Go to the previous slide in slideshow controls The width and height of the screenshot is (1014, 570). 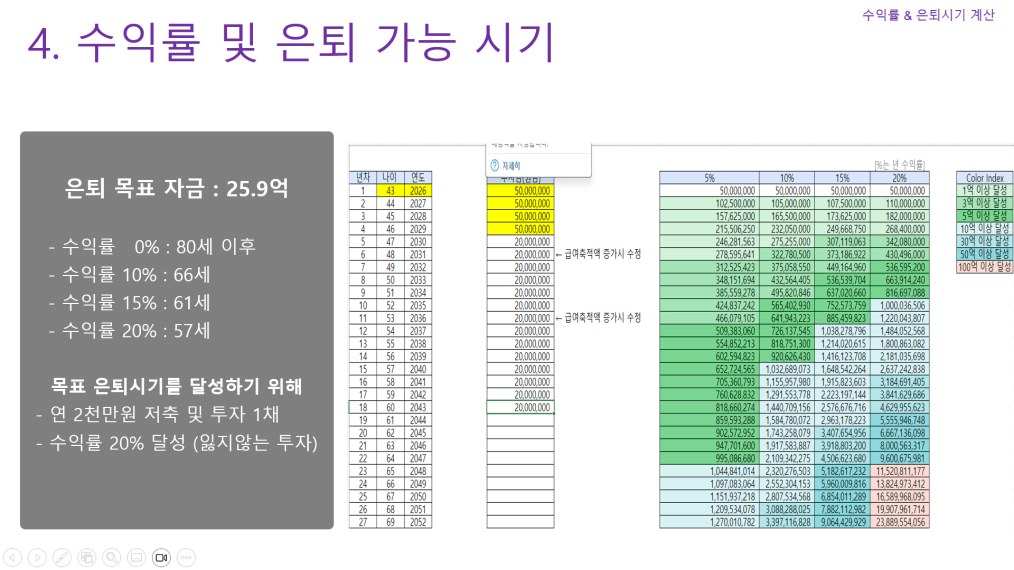12,557
